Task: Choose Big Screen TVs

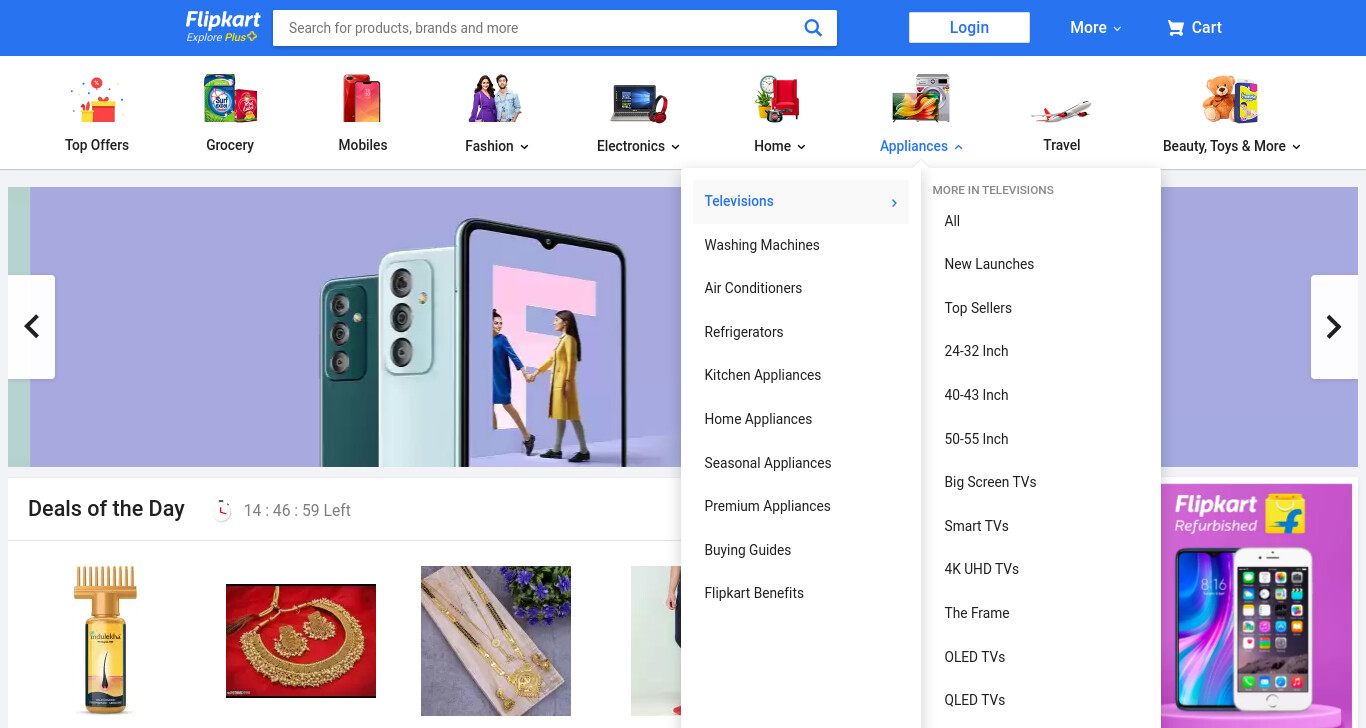Action: [990, 482]
